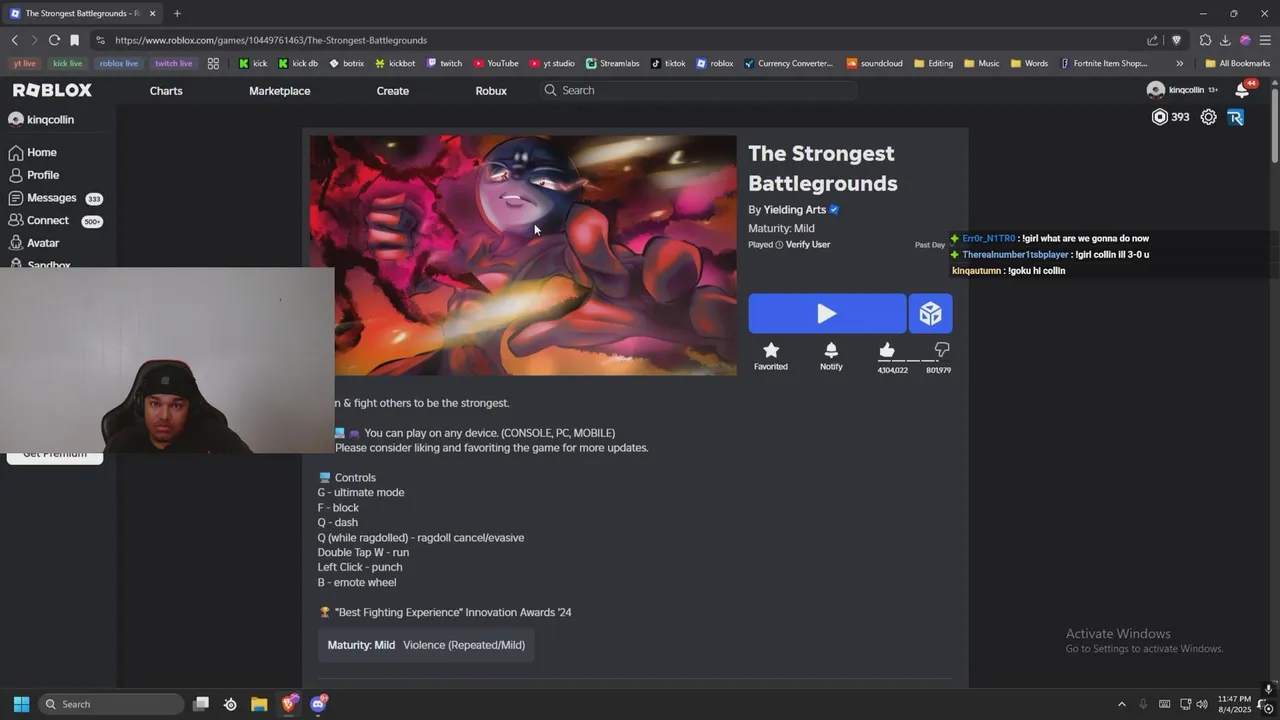Open the kick live bookmark
1280x720 pixels.
tap(68, 63)
